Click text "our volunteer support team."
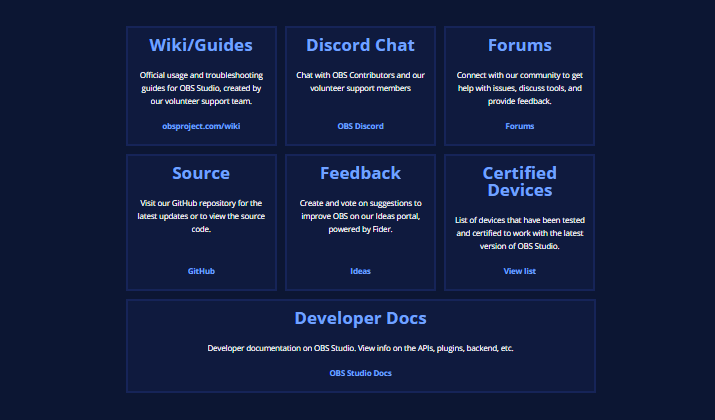 (x=201, y=101)
